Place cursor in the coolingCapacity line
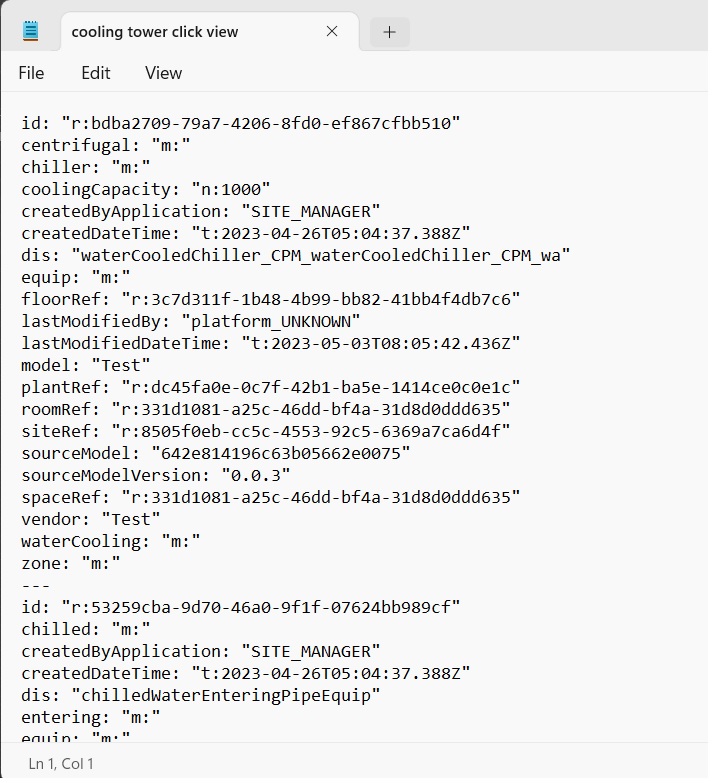Image resolution: width=714 pixels, height=783 pixels. coord(146,190)
